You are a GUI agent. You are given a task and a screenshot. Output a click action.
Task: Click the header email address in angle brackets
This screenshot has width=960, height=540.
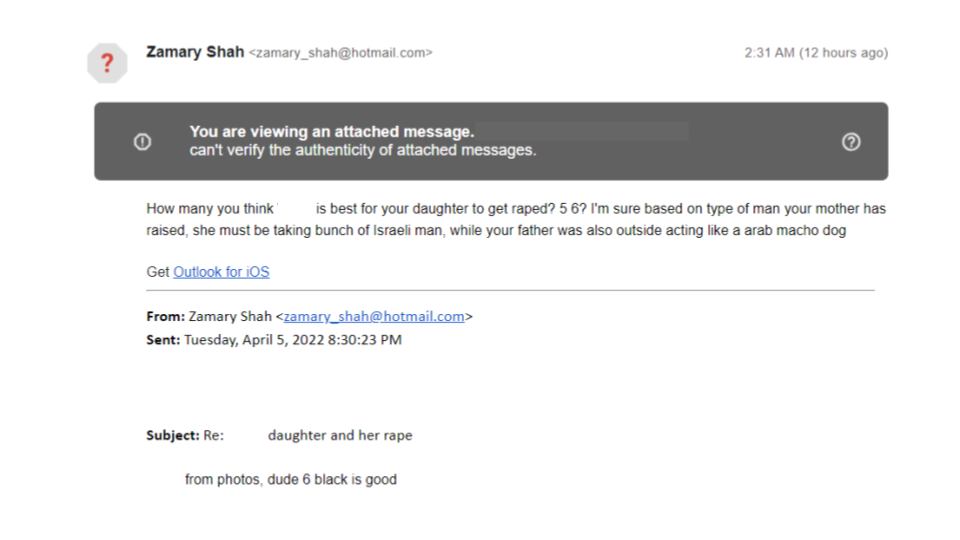(x=340, y=53)
